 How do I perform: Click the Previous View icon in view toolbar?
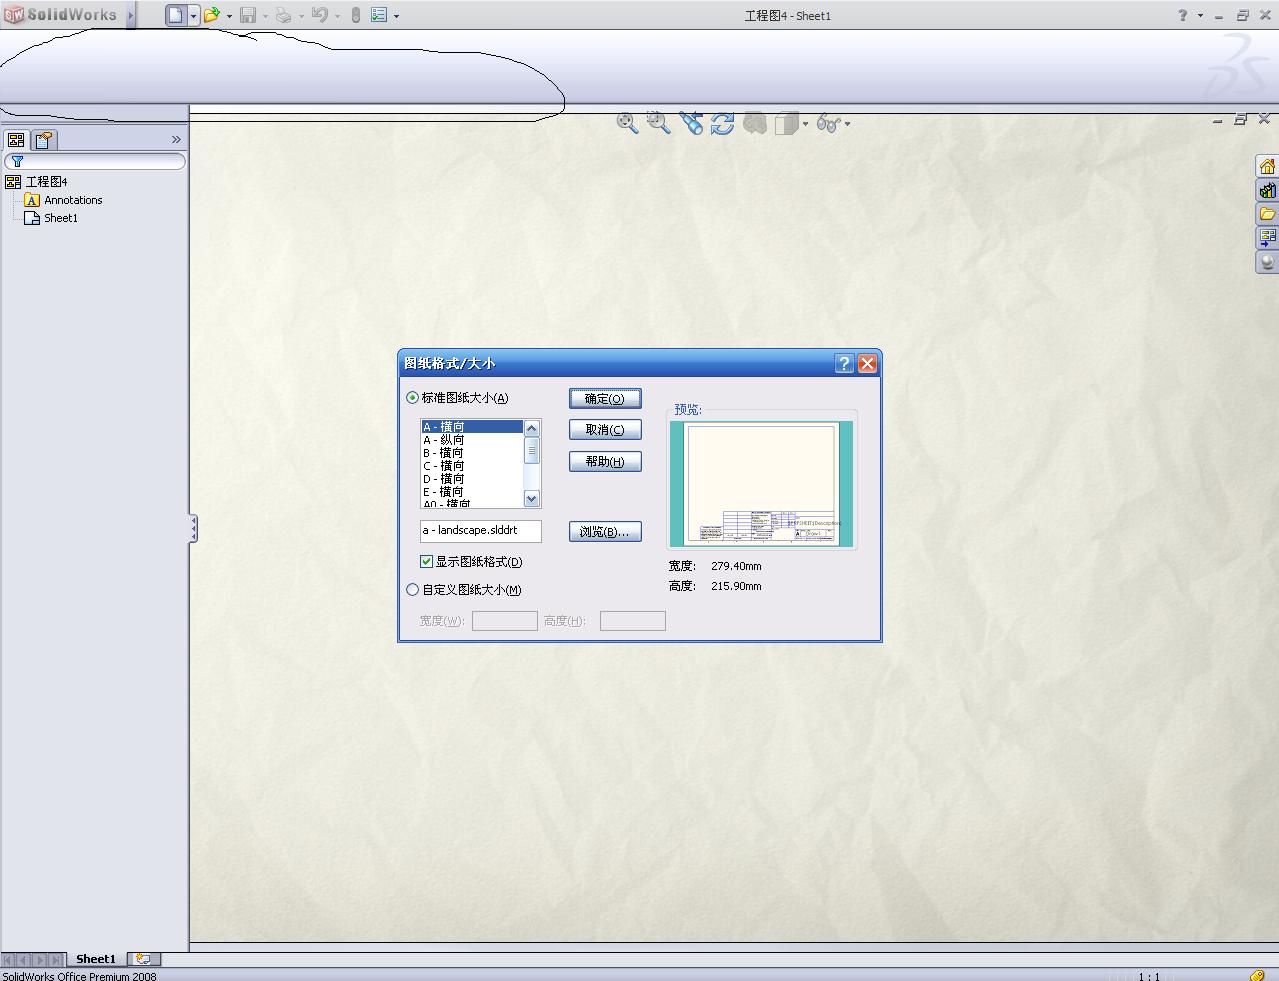[x=691, y=123]
